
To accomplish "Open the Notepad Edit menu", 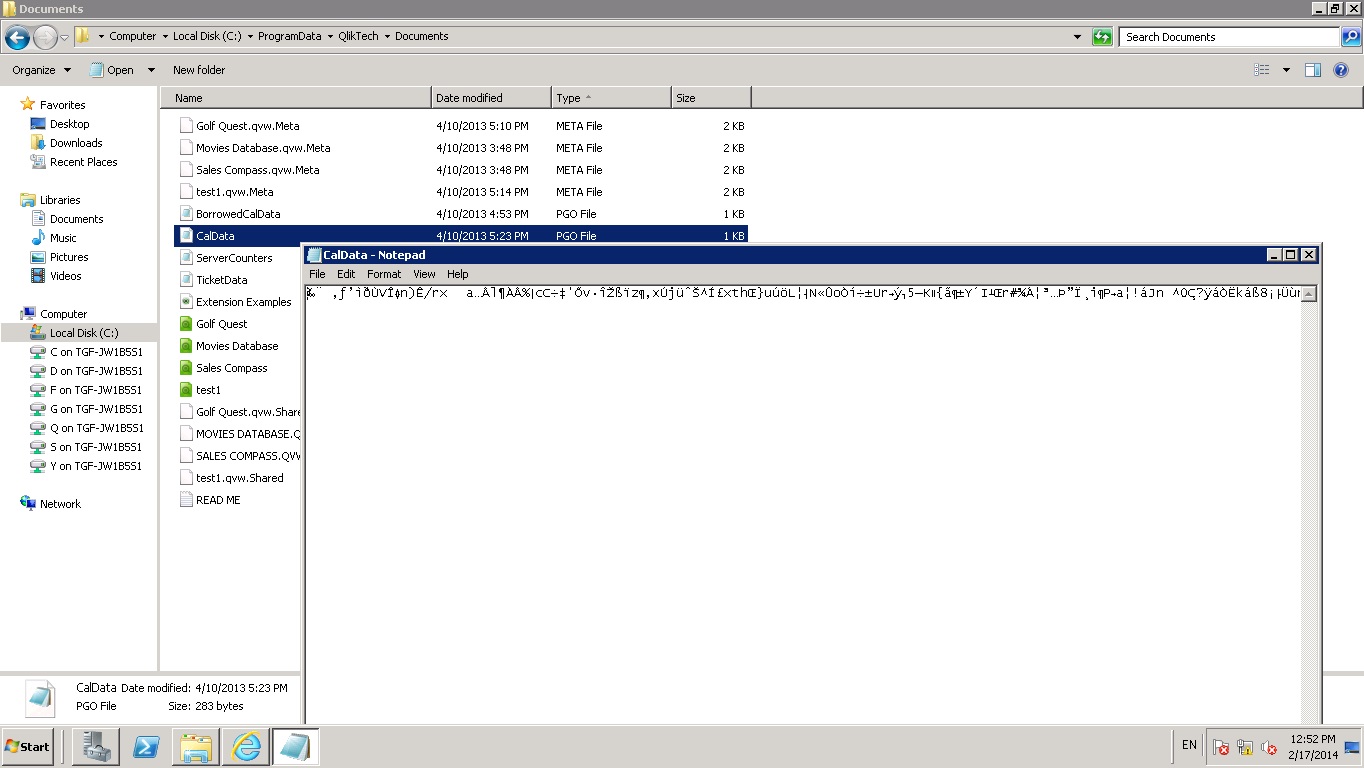I will 346,274.
